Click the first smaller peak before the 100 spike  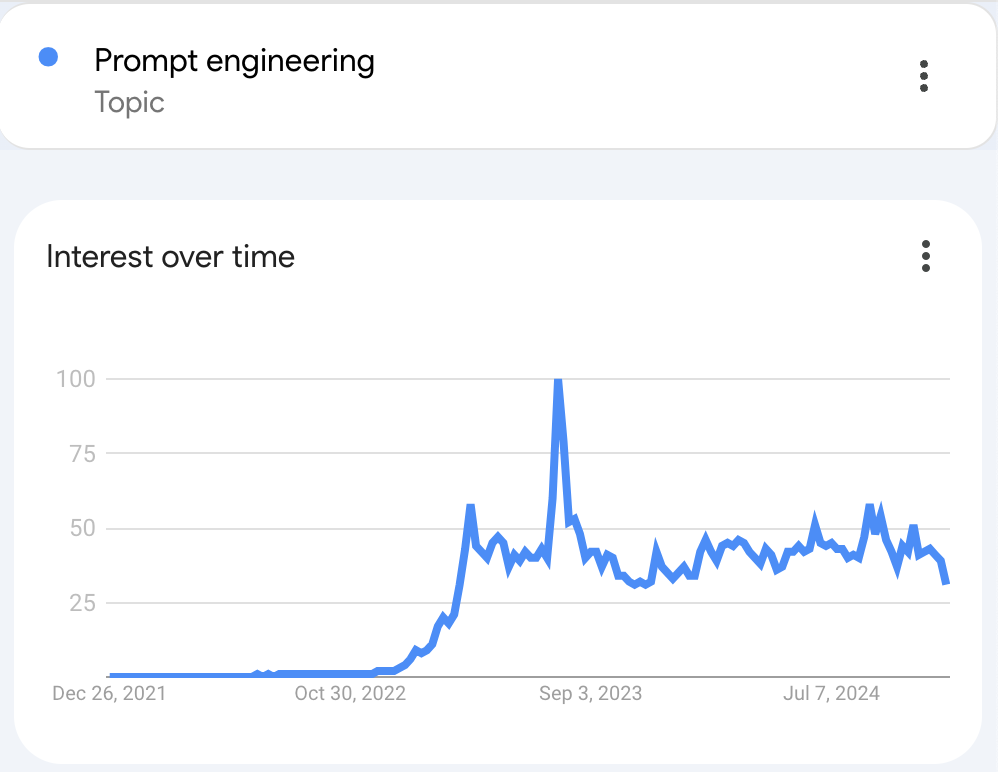click(x=470, y=507)
